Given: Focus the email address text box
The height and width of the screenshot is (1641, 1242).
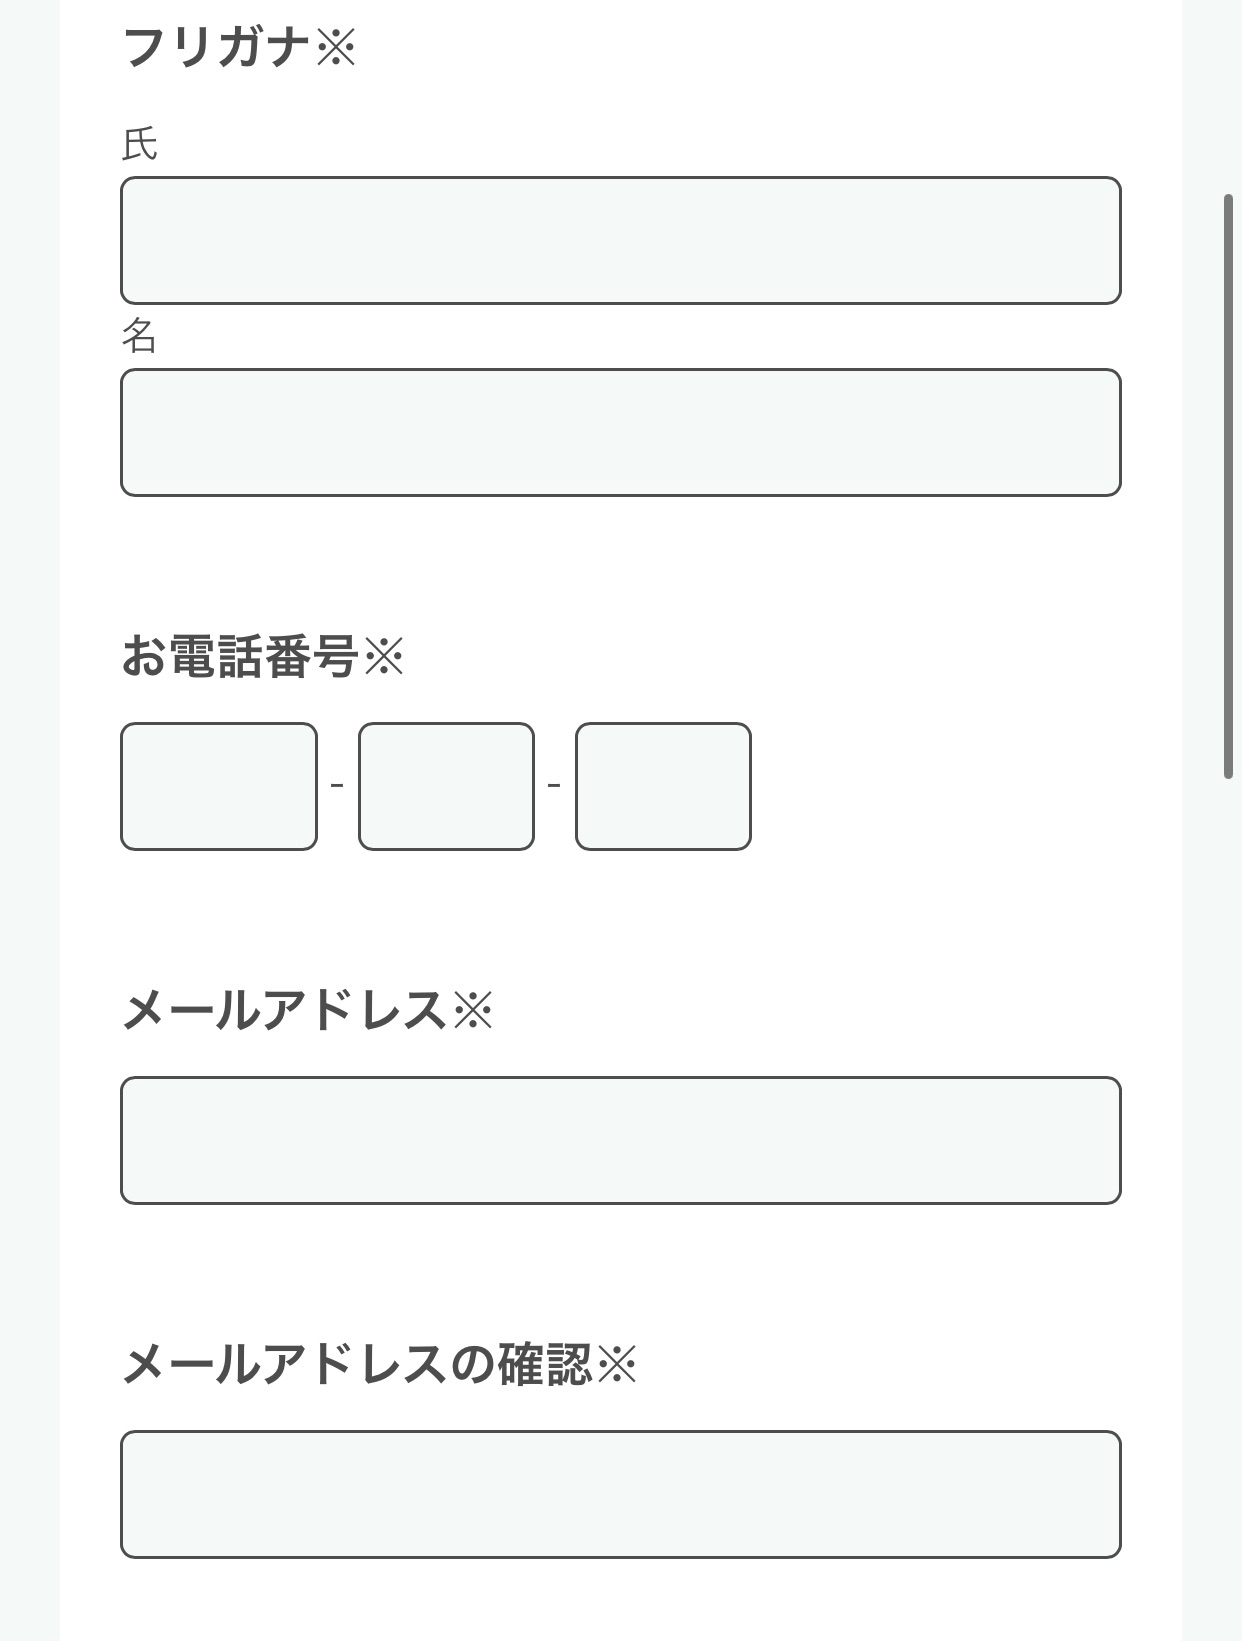Looking at the screenshot, I should click(620, 1140).
